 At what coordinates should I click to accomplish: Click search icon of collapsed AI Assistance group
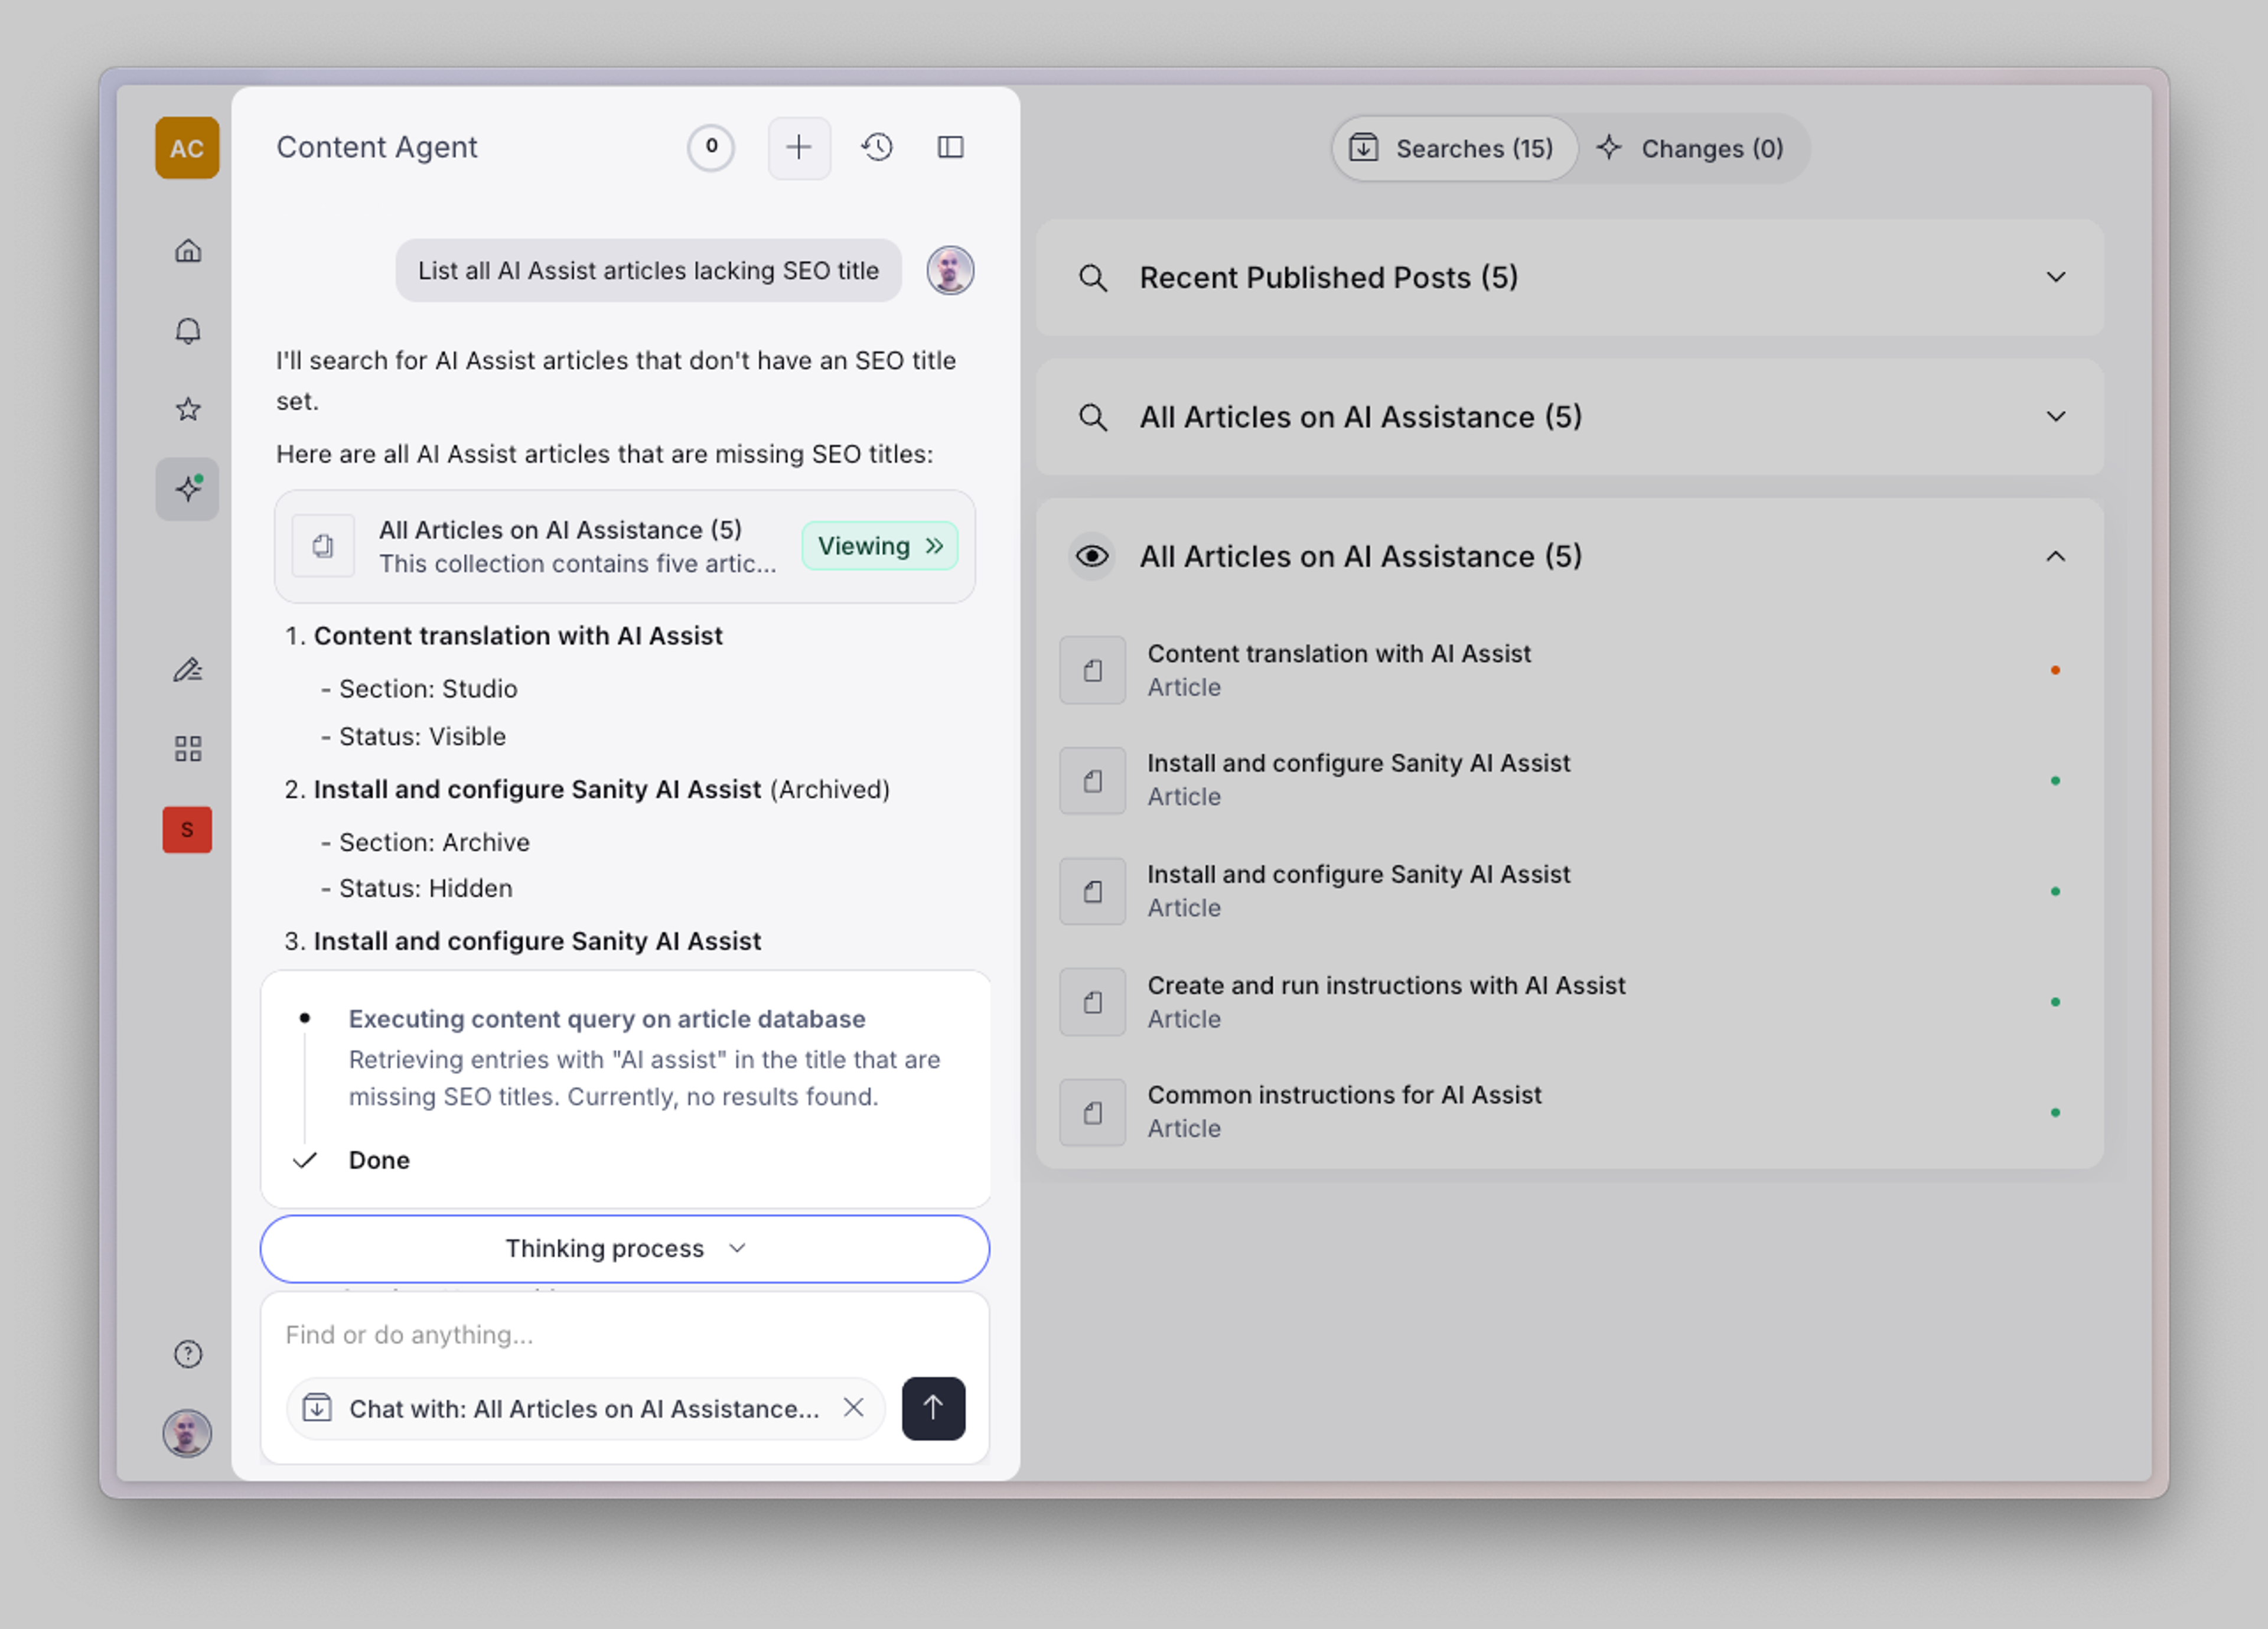point(1093,417)
